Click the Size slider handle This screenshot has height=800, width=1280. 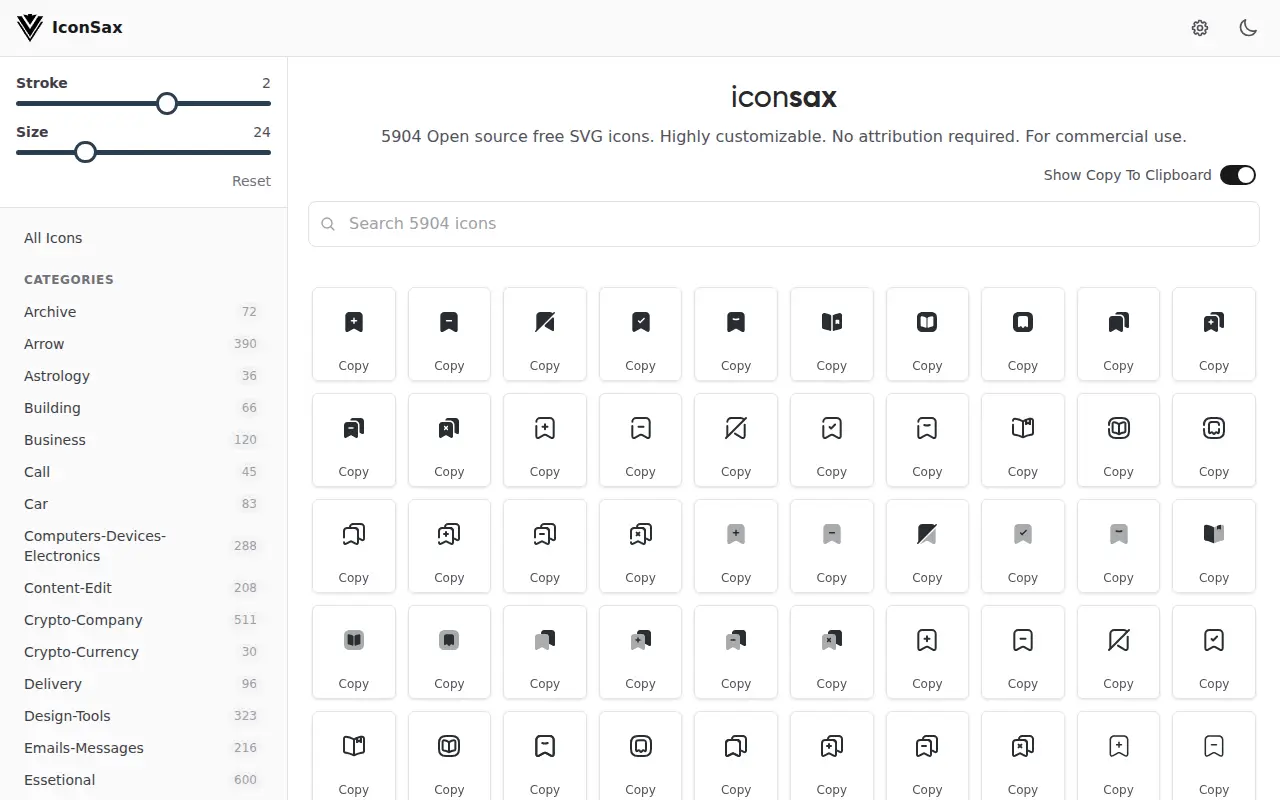86,152
